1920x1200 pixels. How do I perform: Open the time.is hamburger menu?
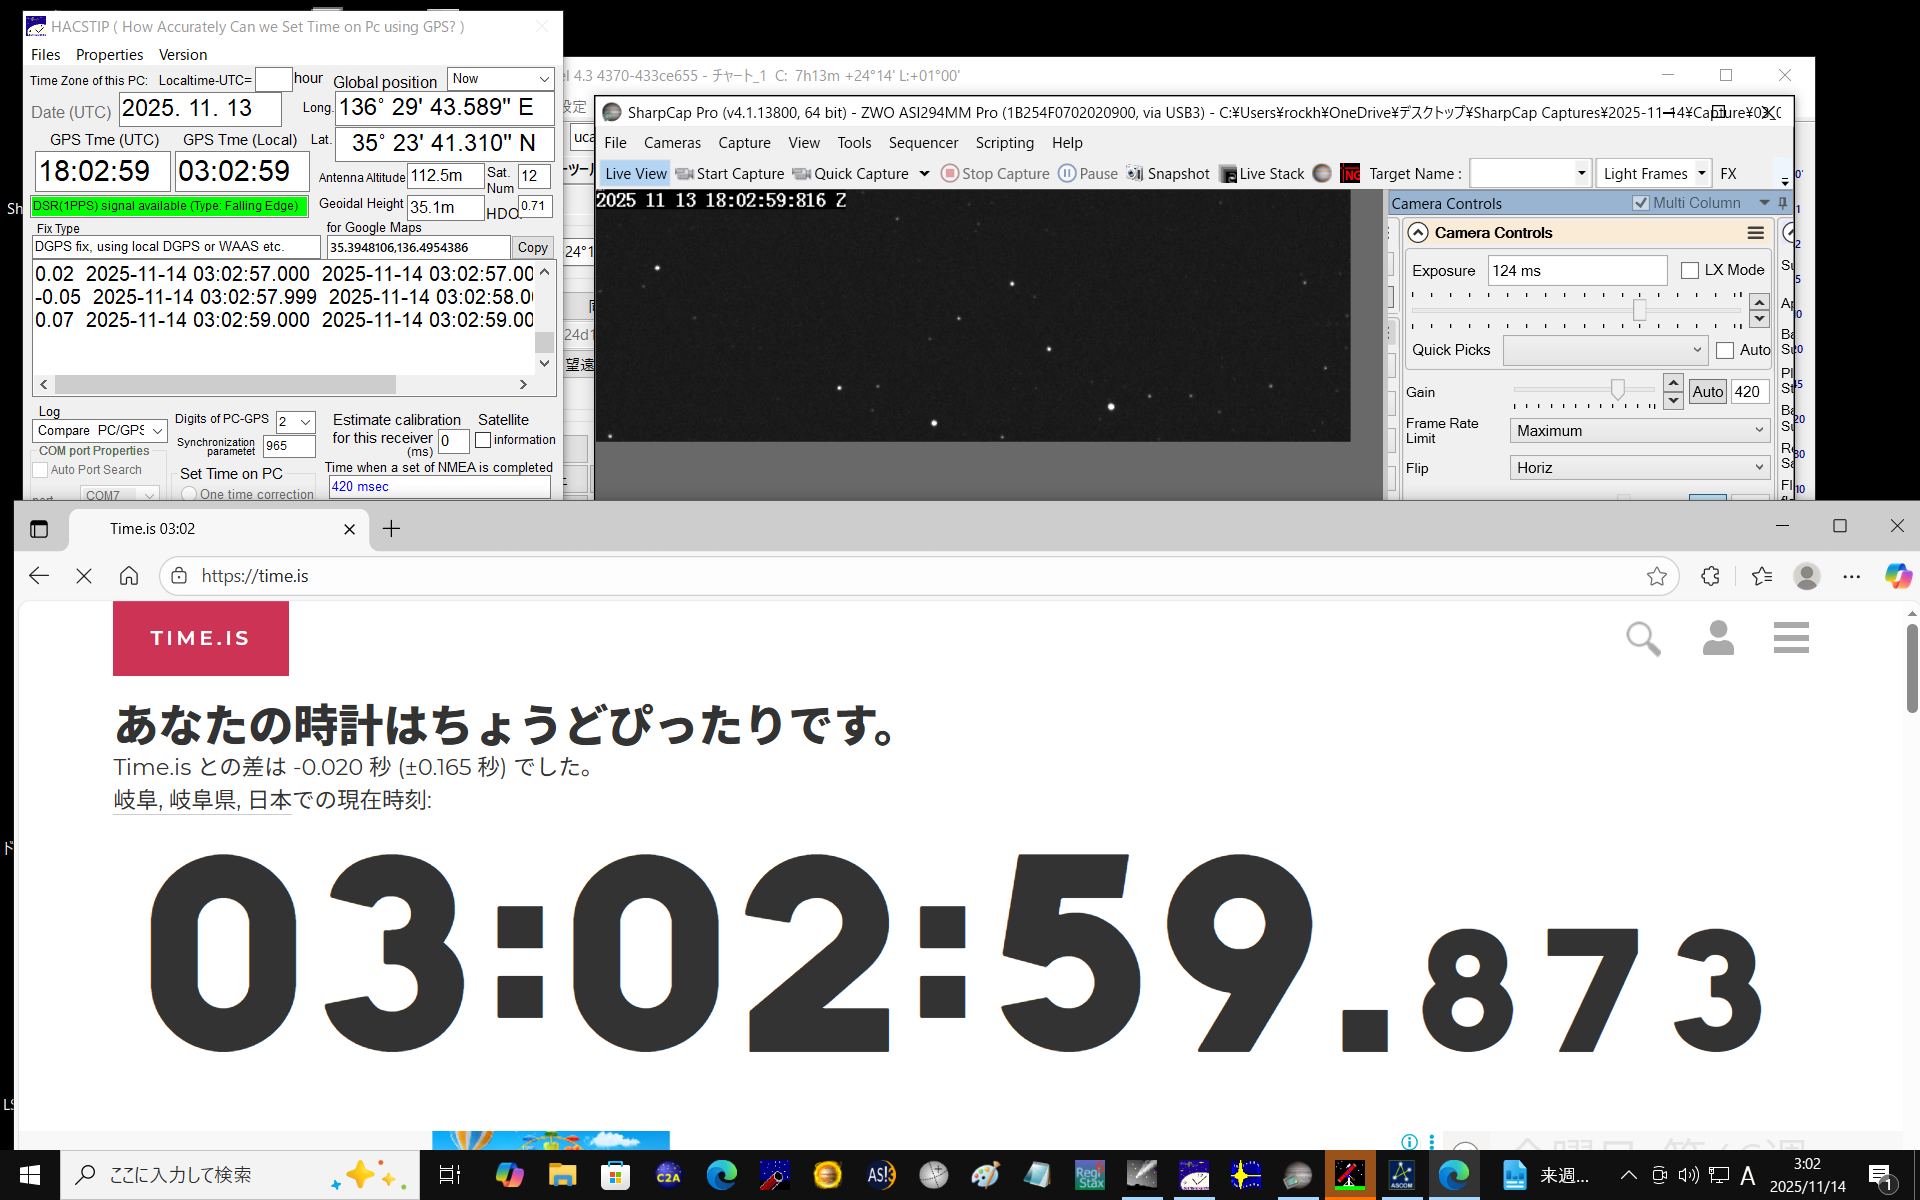tap(1791, 638)
